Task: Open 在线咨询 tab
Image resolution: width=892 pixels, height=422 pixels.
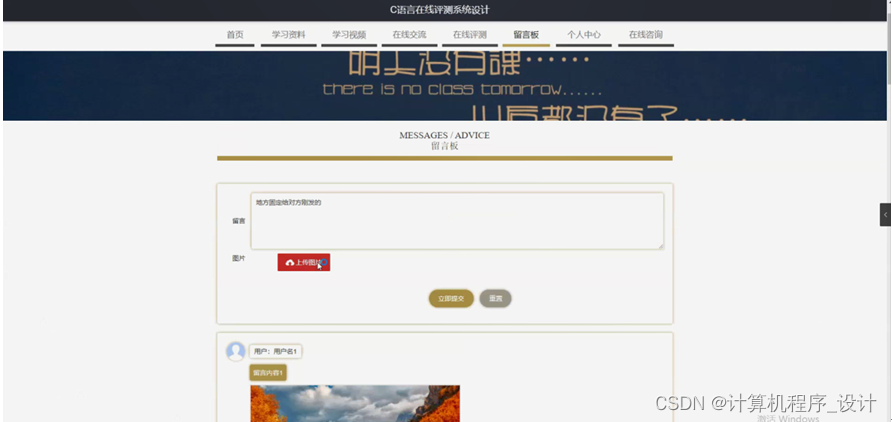Action: click(646, 35)
